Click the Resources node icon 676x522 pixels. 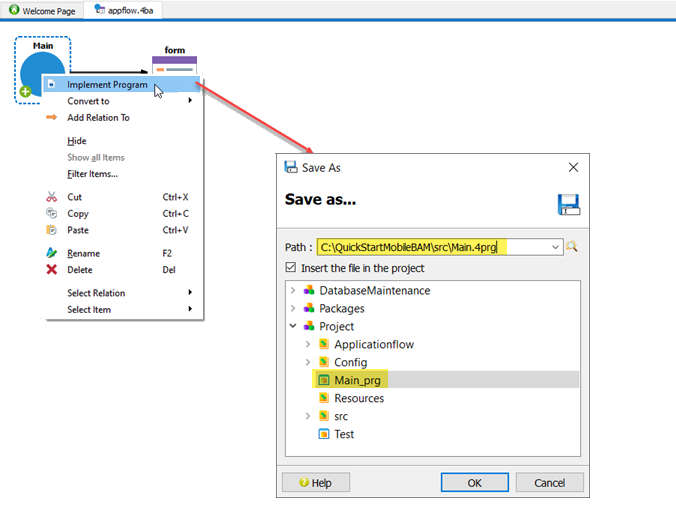[324, 398]
